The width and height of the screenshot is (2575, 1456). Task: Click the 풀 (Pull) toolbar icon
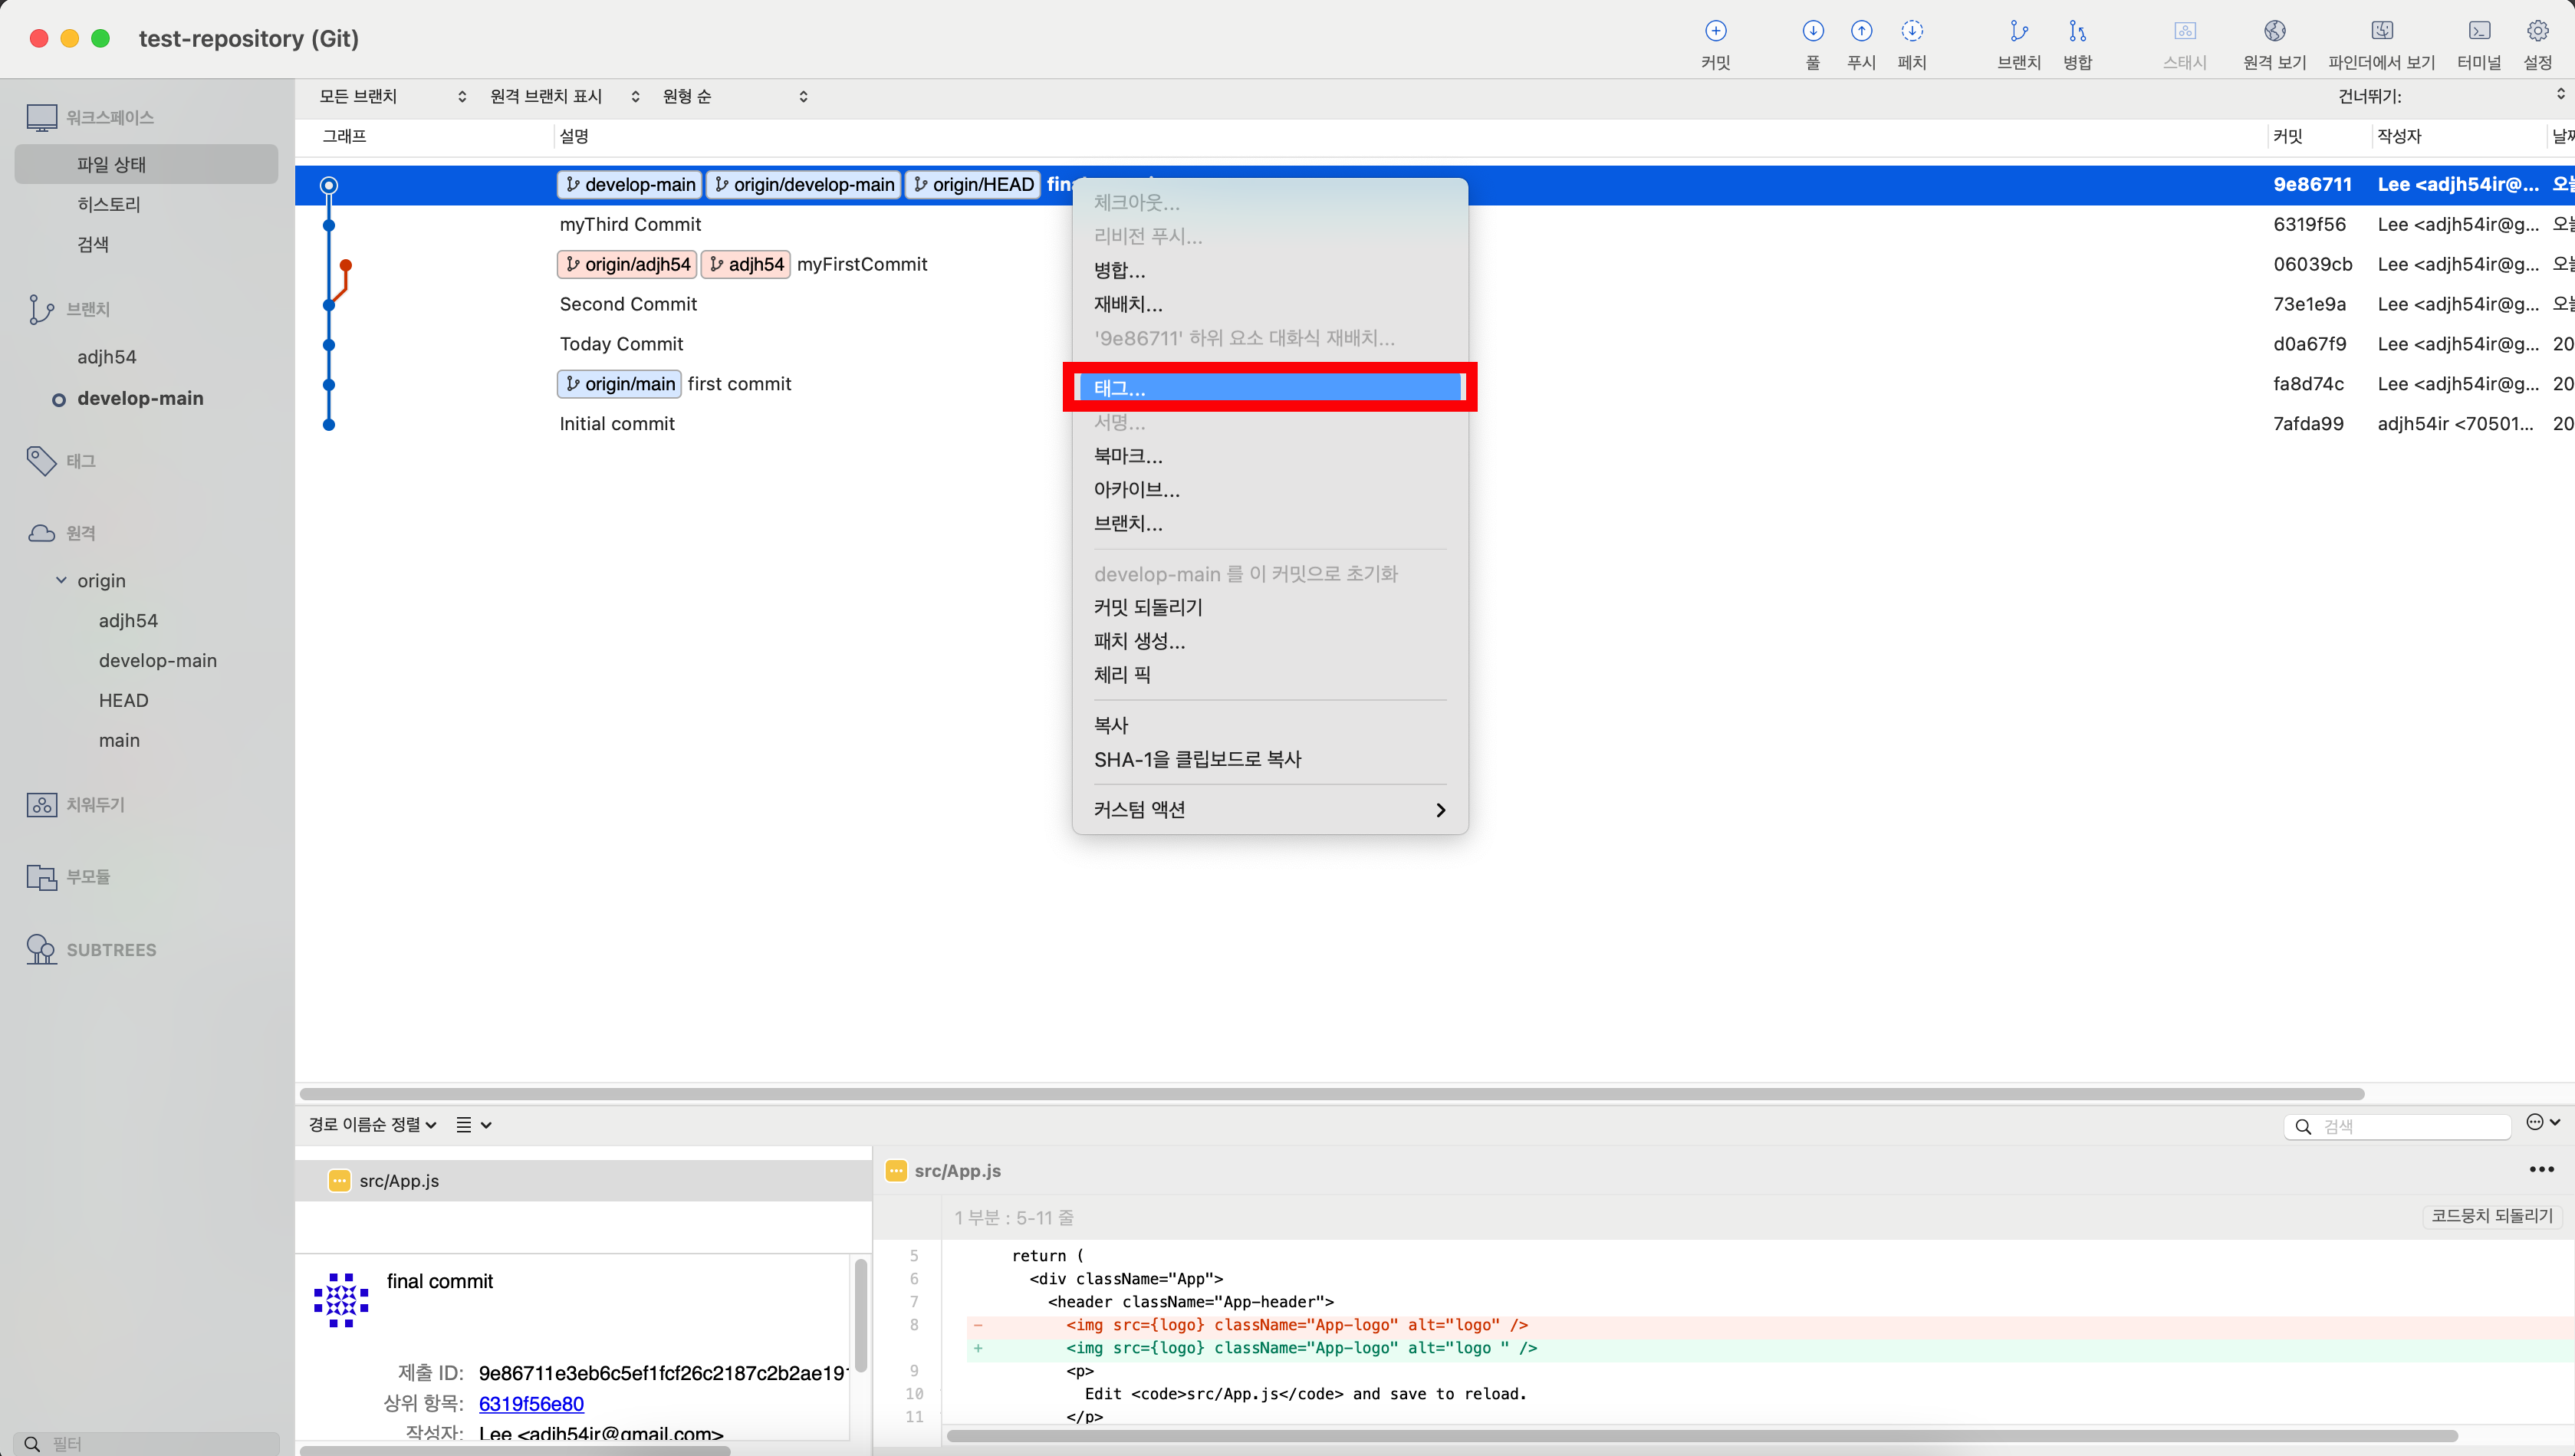pos(1812,32)
